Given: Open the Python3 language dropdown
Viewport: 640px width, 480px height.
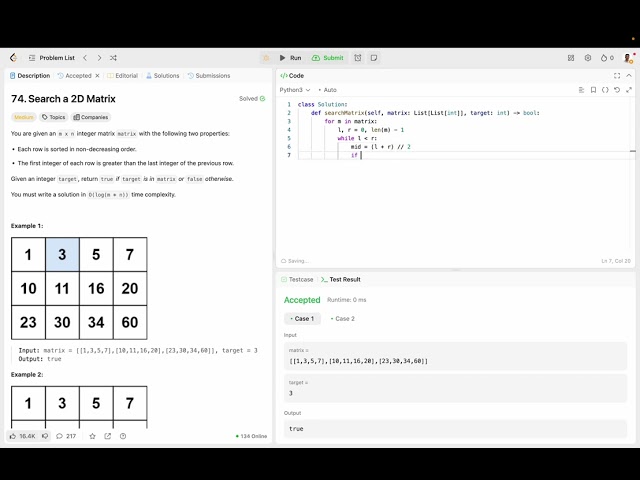Looking at the screenshot, I should pyautogui.click(x=295, y=90).
